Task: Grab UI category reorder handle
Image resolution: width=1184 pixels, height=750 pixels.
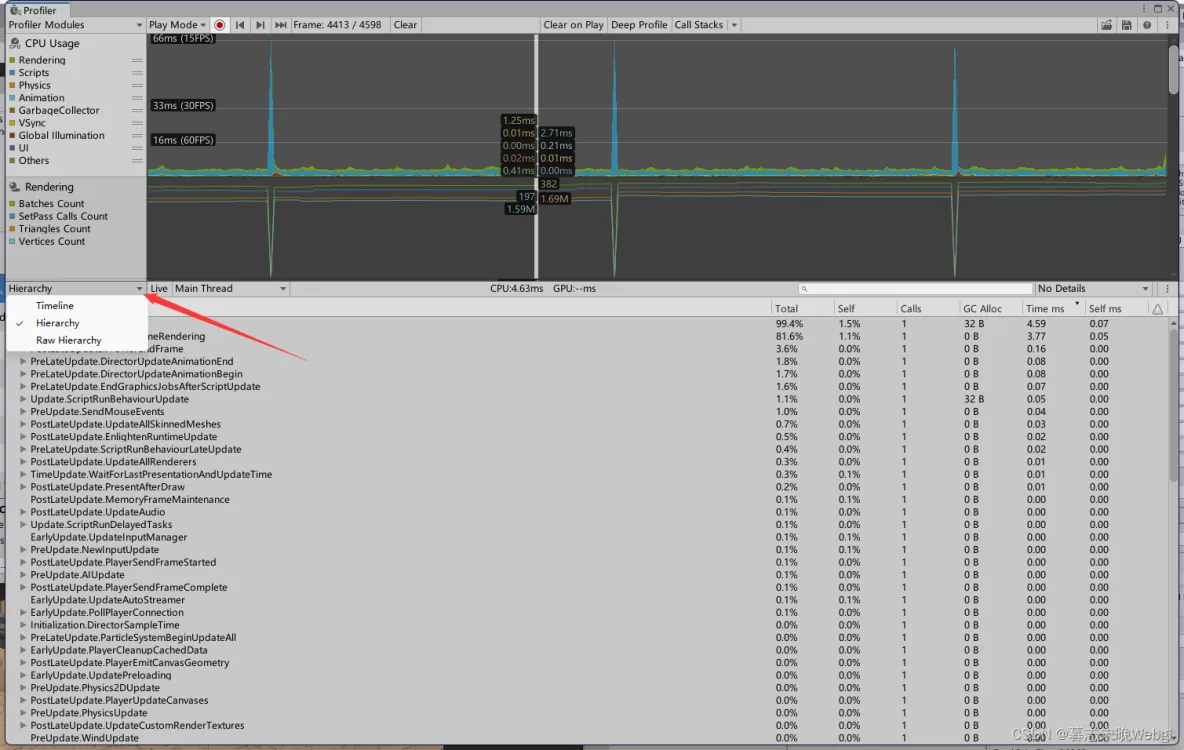Action: coord(137,148)
